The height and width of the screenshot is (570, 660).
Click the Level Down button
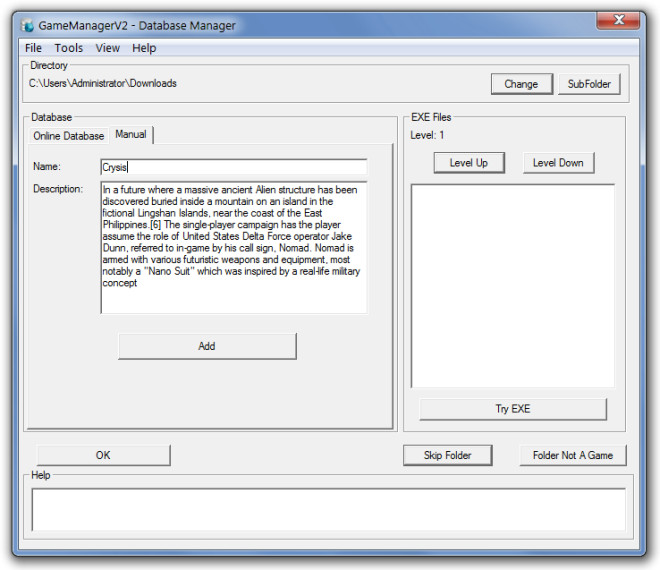[x=558, y=163]
